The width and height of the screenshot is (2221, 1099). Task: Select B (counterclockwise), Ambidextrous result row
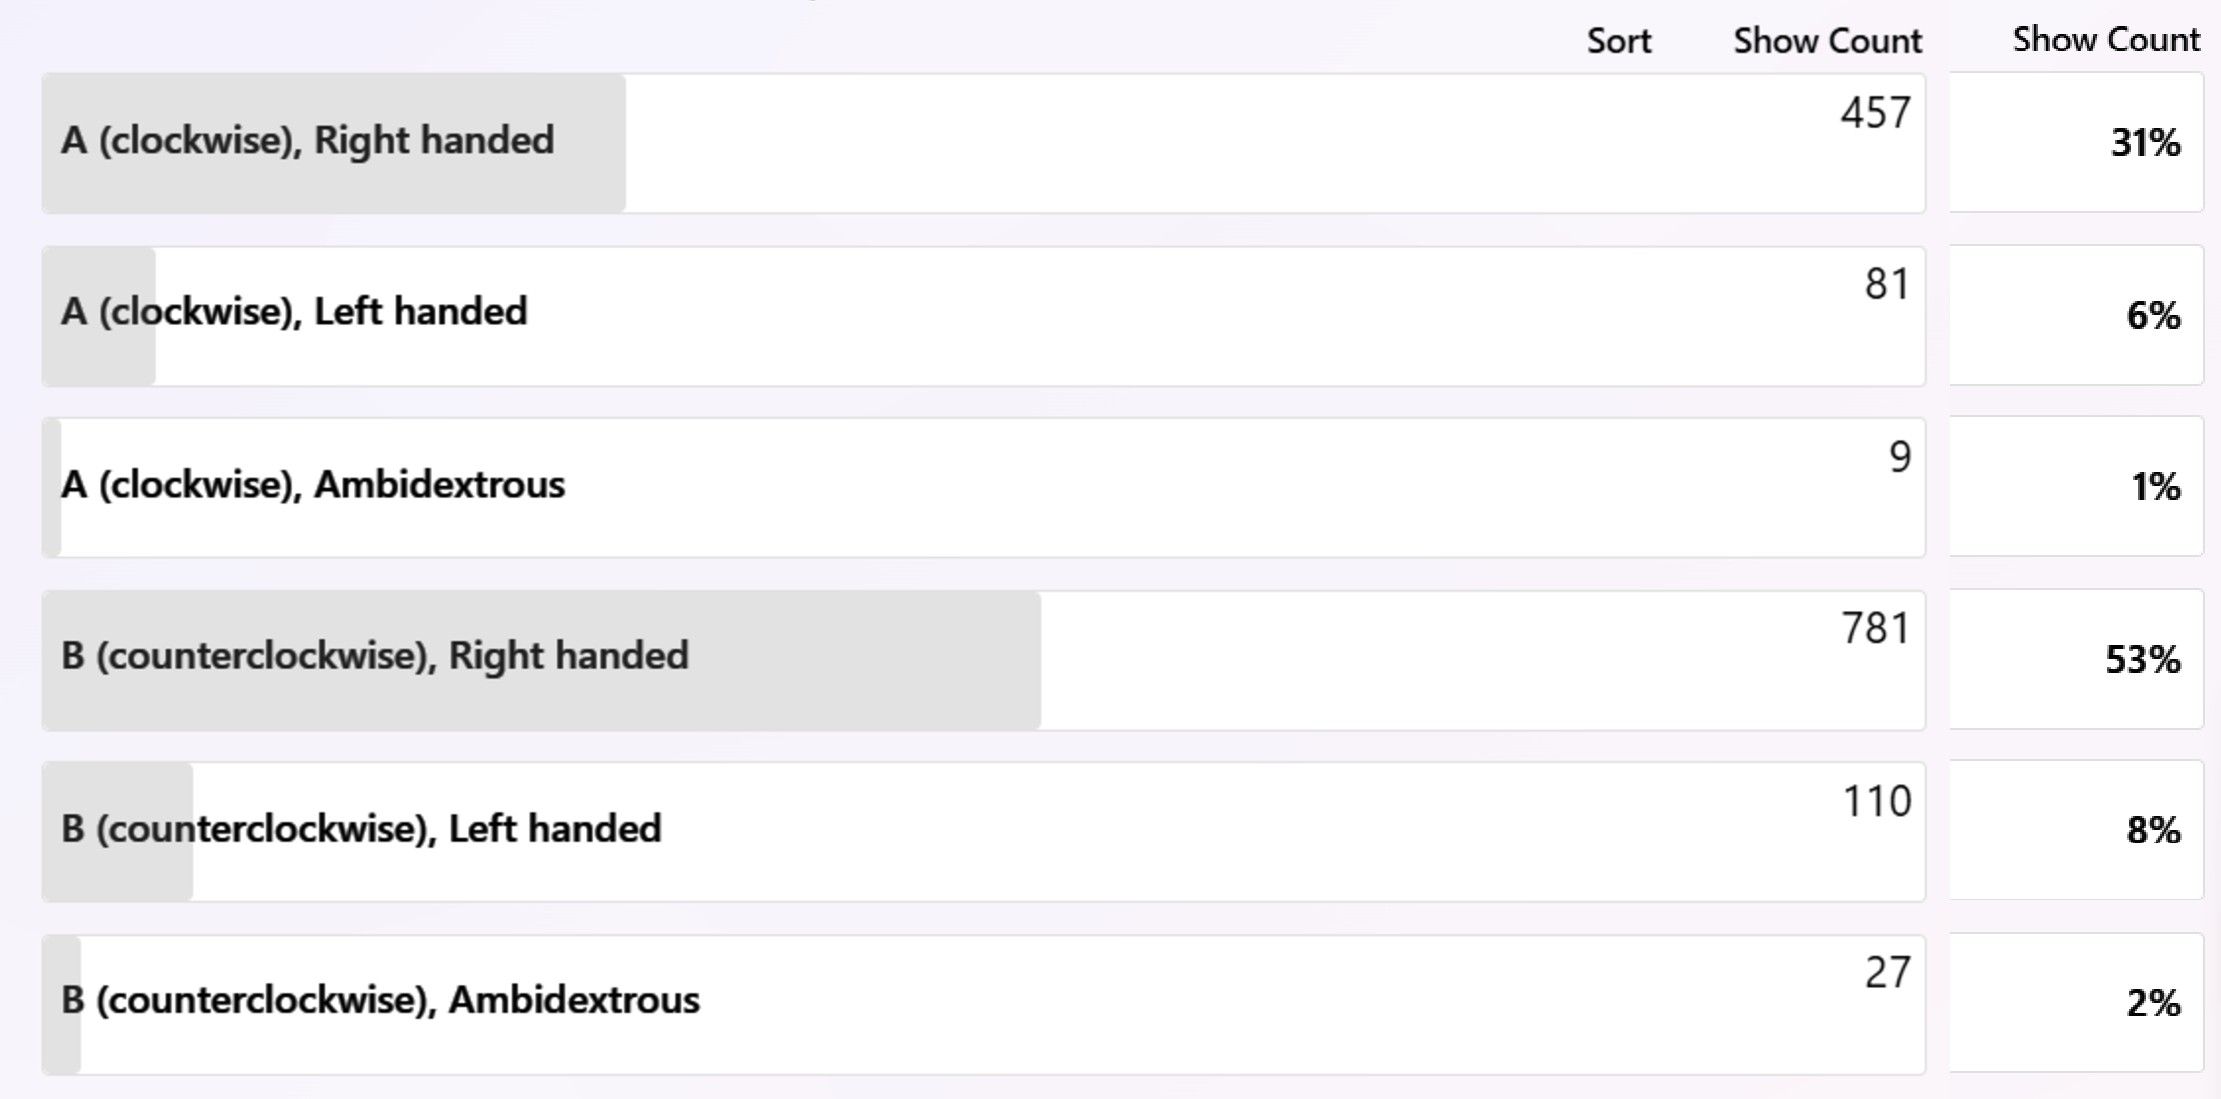pos(983,1005)
